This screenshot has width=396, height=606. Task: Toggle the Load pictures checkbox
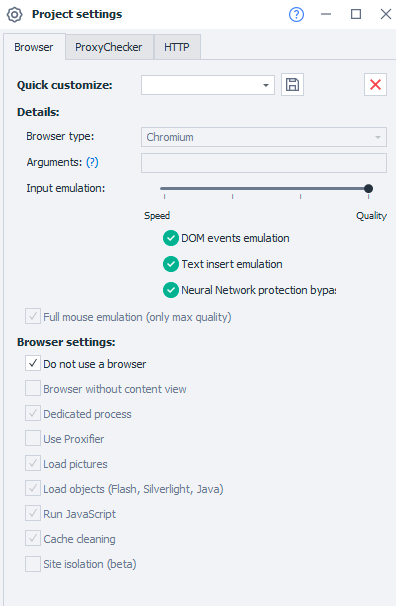pos(33,463)
